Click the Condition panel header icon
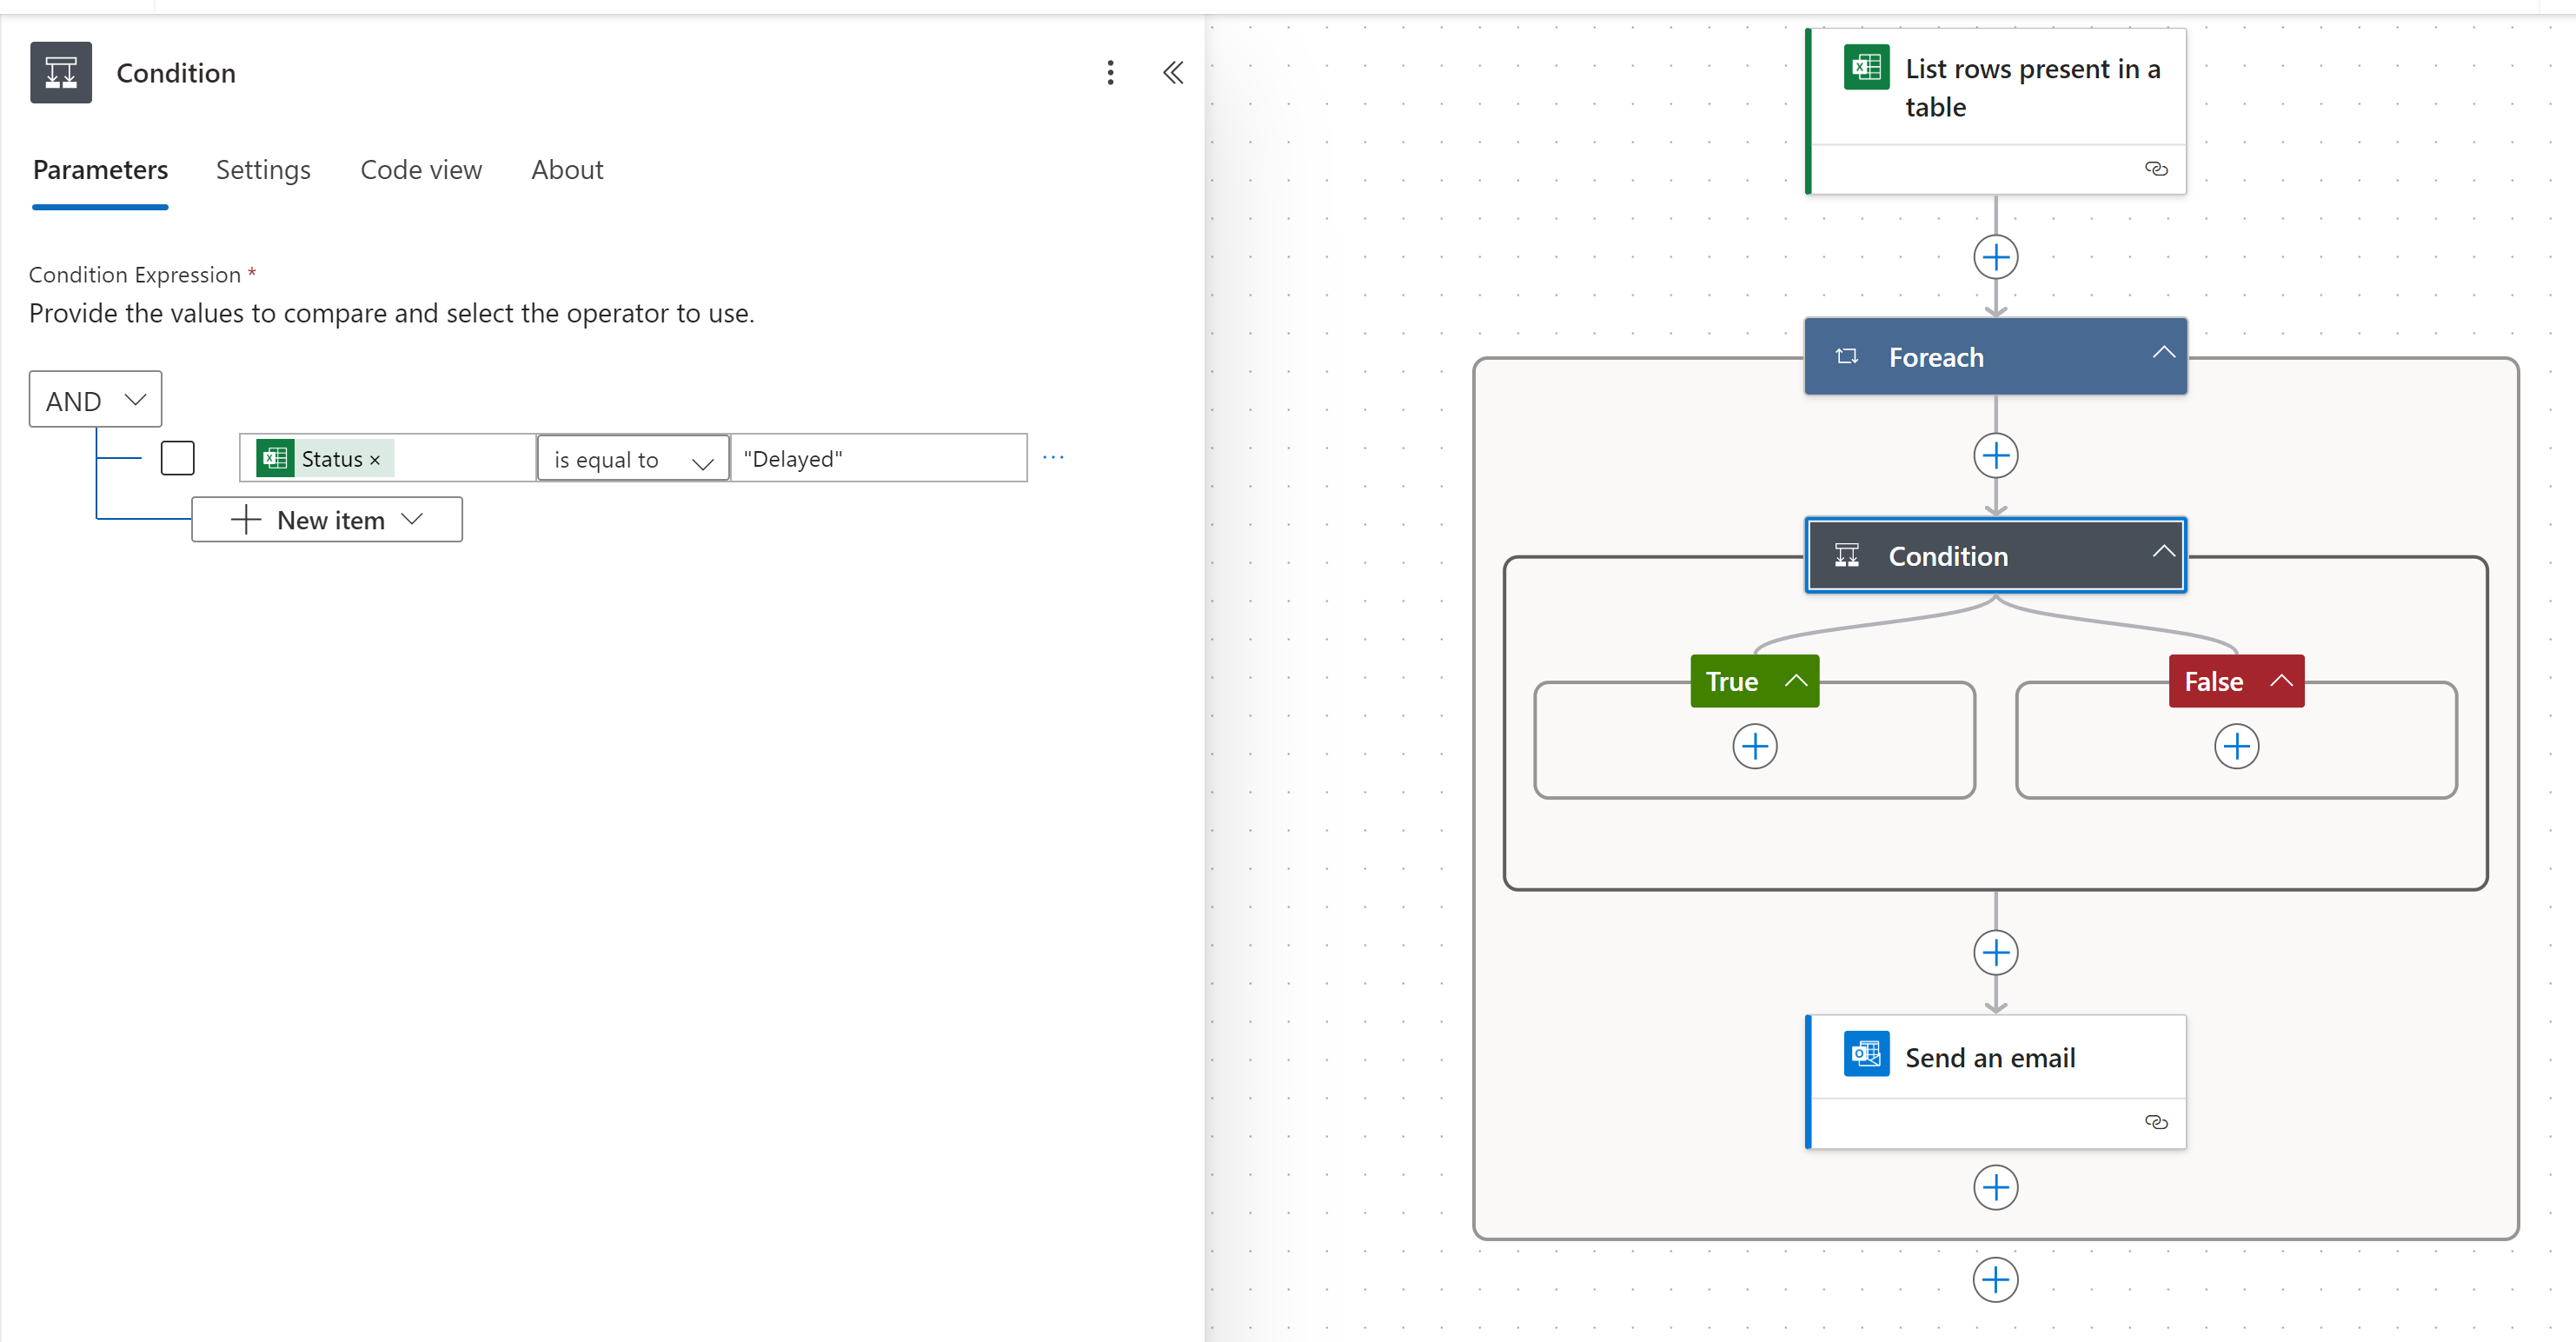Viewport: 2576px width, 1342px height. pos(61,72)
